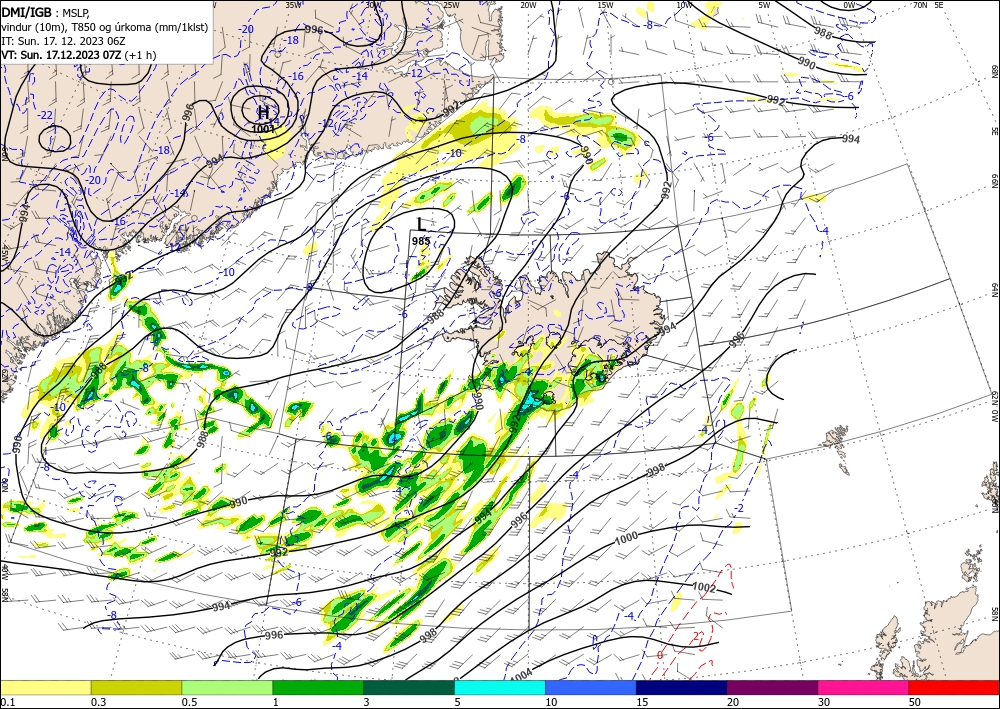Click the 35W longitude label
This screenshot has height=709, width=1000.
pos(293,5)
